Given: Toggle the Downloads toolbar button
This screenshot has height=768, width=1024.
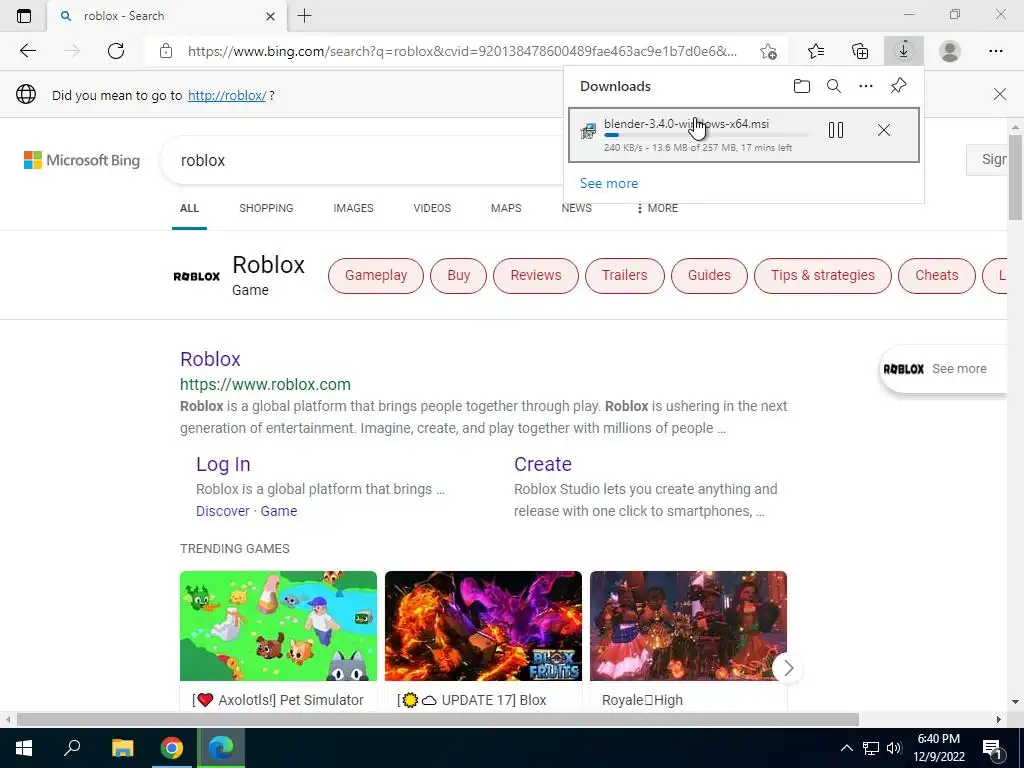Looking at the screenshot, I should coord(904,51).
